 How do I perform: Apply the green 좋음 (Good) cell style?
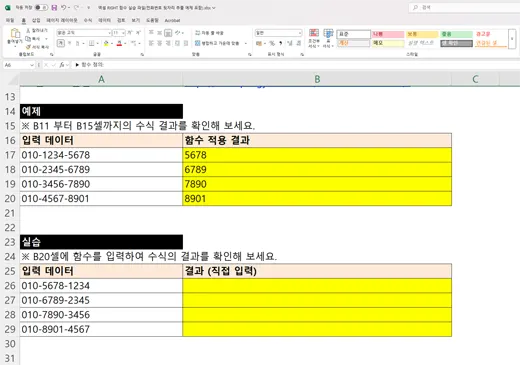click(456, 34)
